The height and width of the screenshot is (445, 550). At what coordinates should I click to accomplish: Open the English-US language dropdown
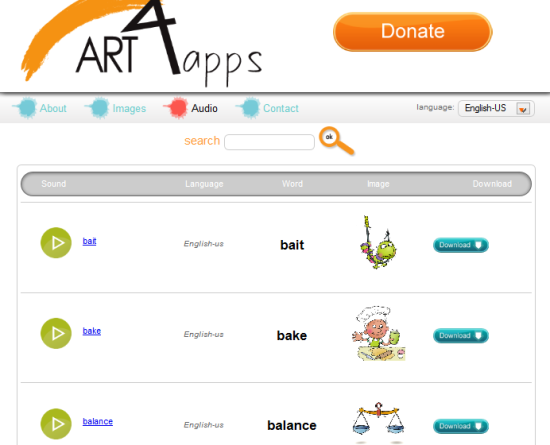496,108
